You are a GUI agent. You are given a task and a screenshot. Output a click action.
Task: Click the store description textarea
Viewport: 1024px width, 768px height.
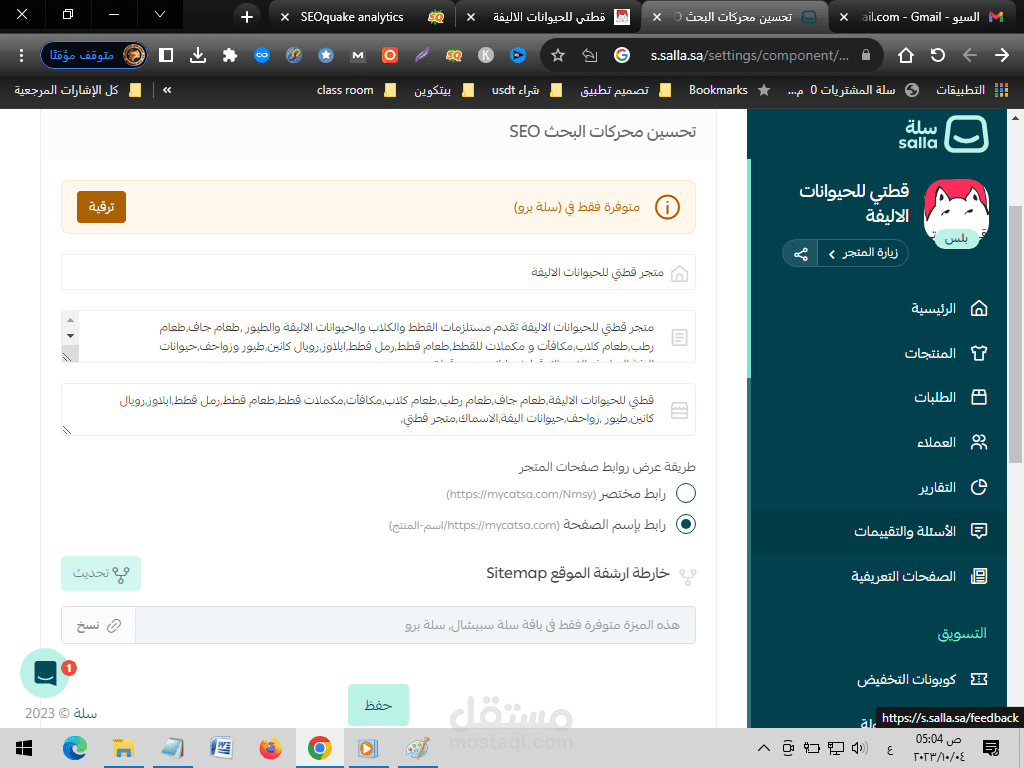378,336
